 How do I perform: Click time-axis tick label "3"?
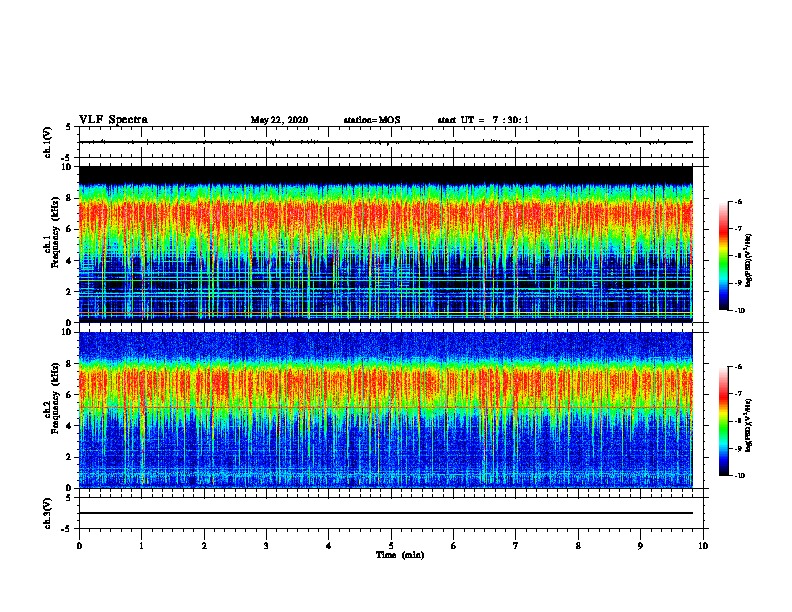click(267, 546)
